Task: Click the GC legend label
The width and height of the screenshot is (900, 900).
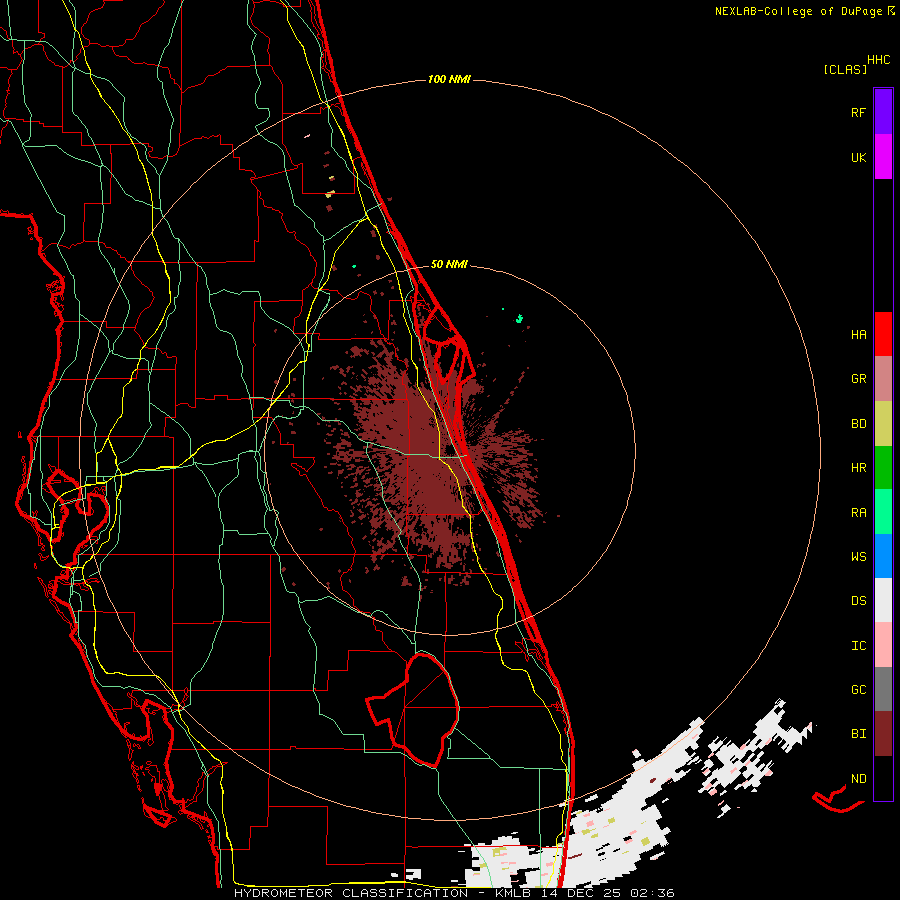Action: click(x=858, y=690)
